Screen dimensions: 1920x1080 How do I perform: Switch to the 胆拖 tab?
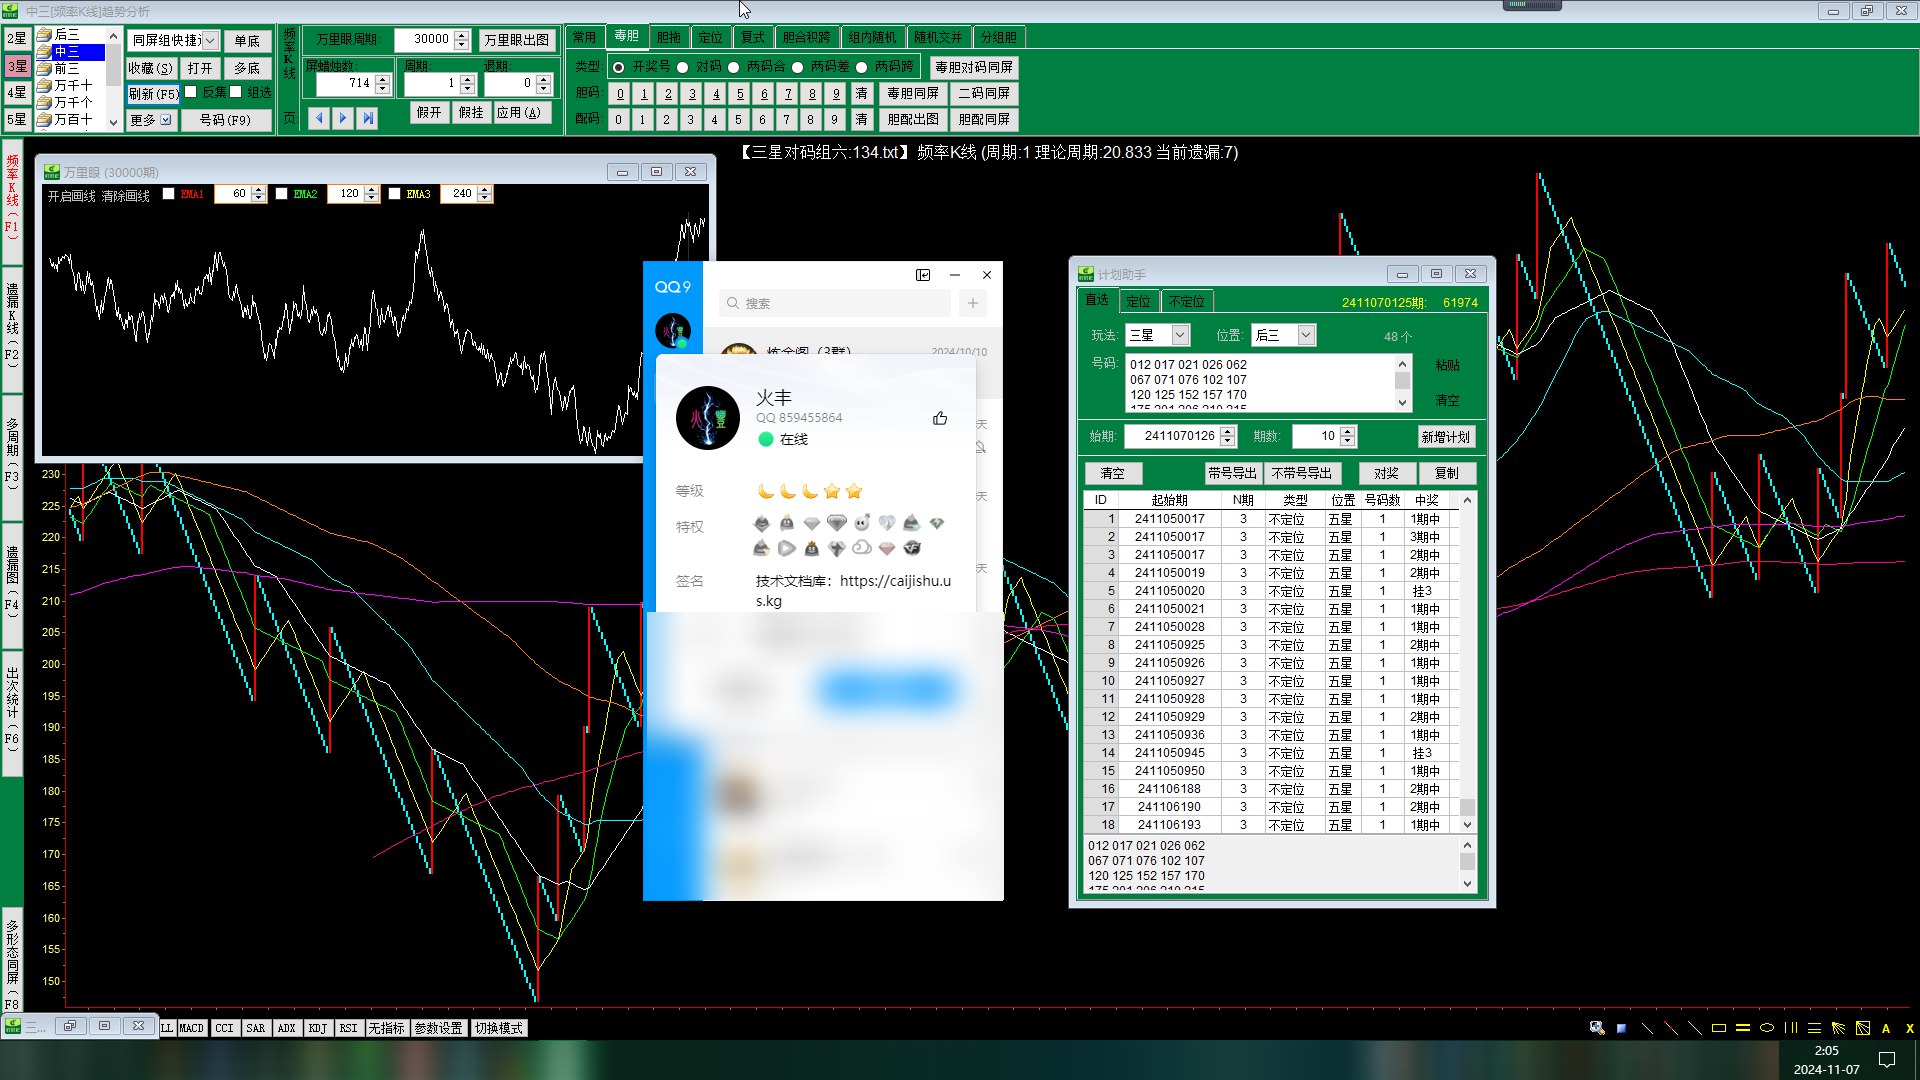click(x=669, y=37)
